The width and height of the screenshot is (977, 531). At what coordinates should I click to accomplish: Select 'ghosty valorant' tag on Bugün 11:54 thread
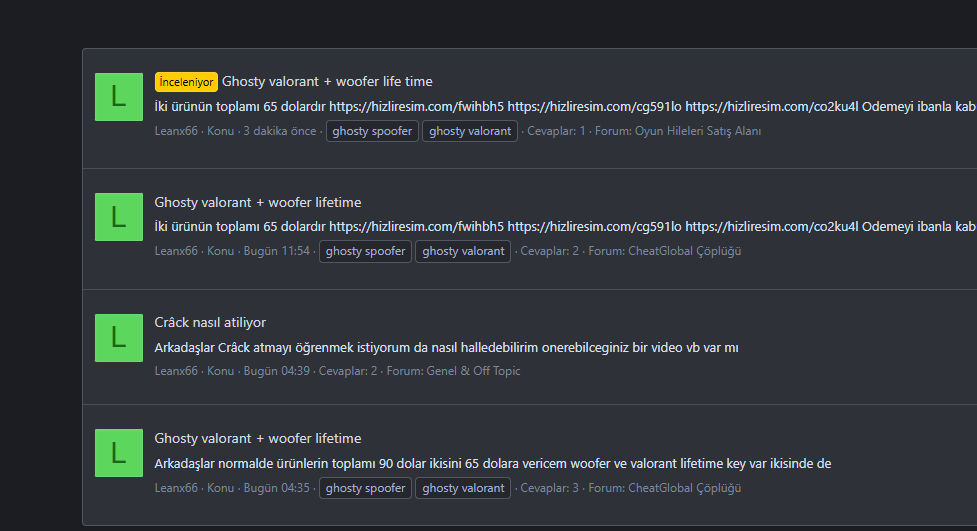[x=463, y=251]
